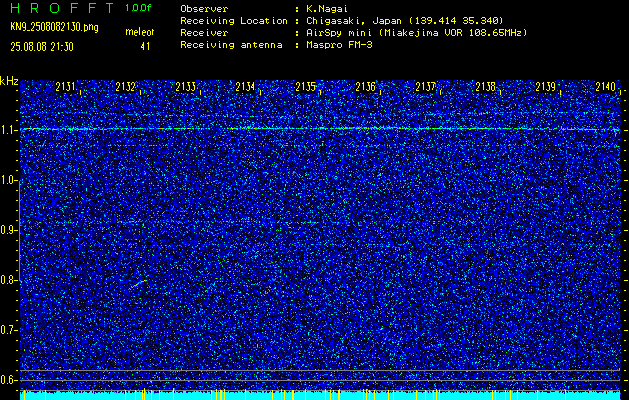Viewport: 629px width, 400px height.
Task: Click the 1.1 frequency axis label
Action: click(8, 130)
